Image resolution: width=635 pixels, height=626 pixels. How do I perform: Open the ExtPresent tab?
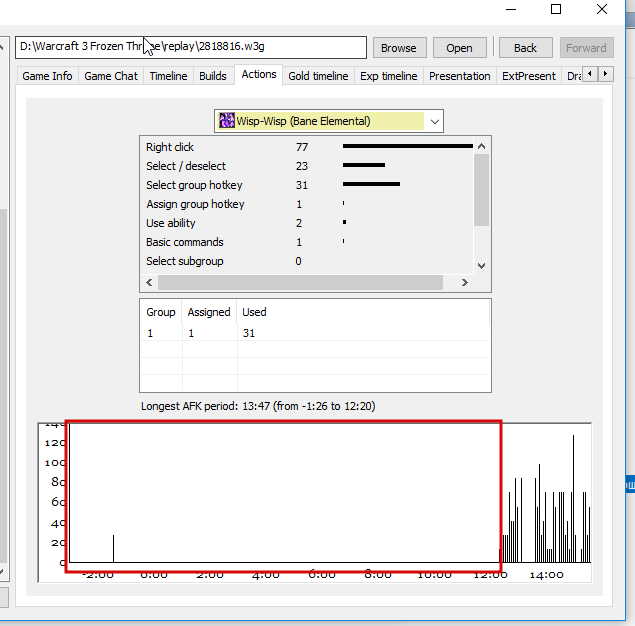point(529,76)
